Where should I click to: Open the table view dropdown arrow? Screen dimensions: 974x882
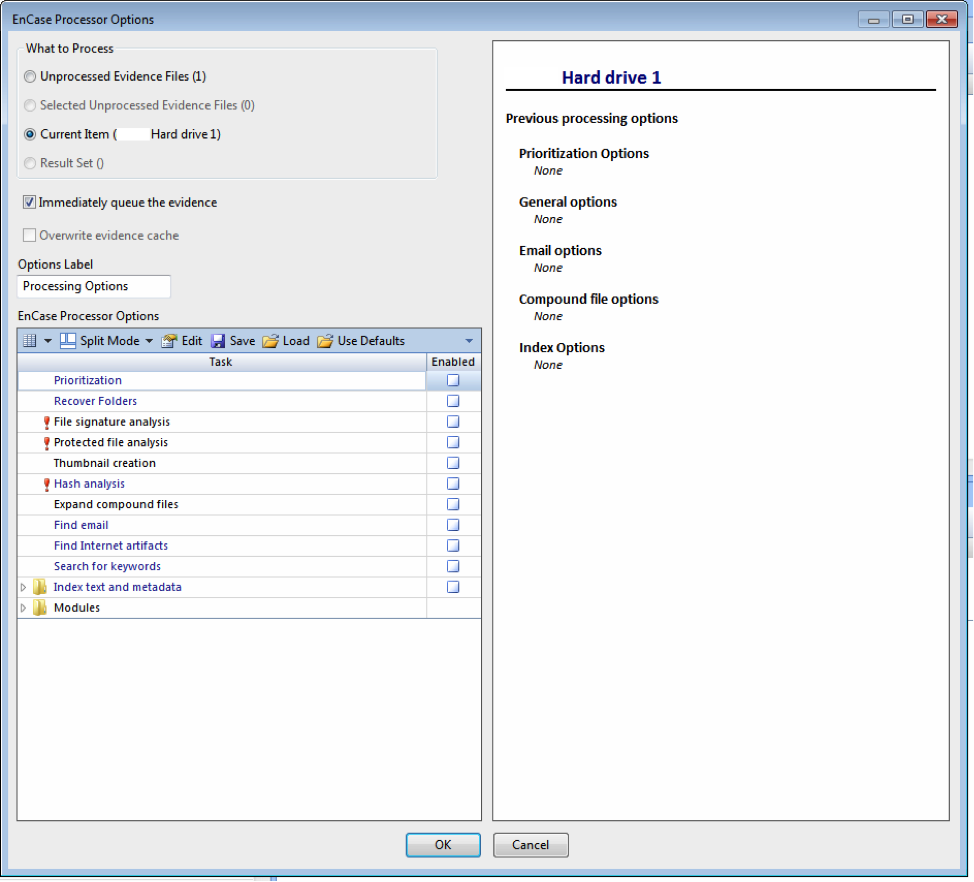pyautogui.click(x=47, y=341)
